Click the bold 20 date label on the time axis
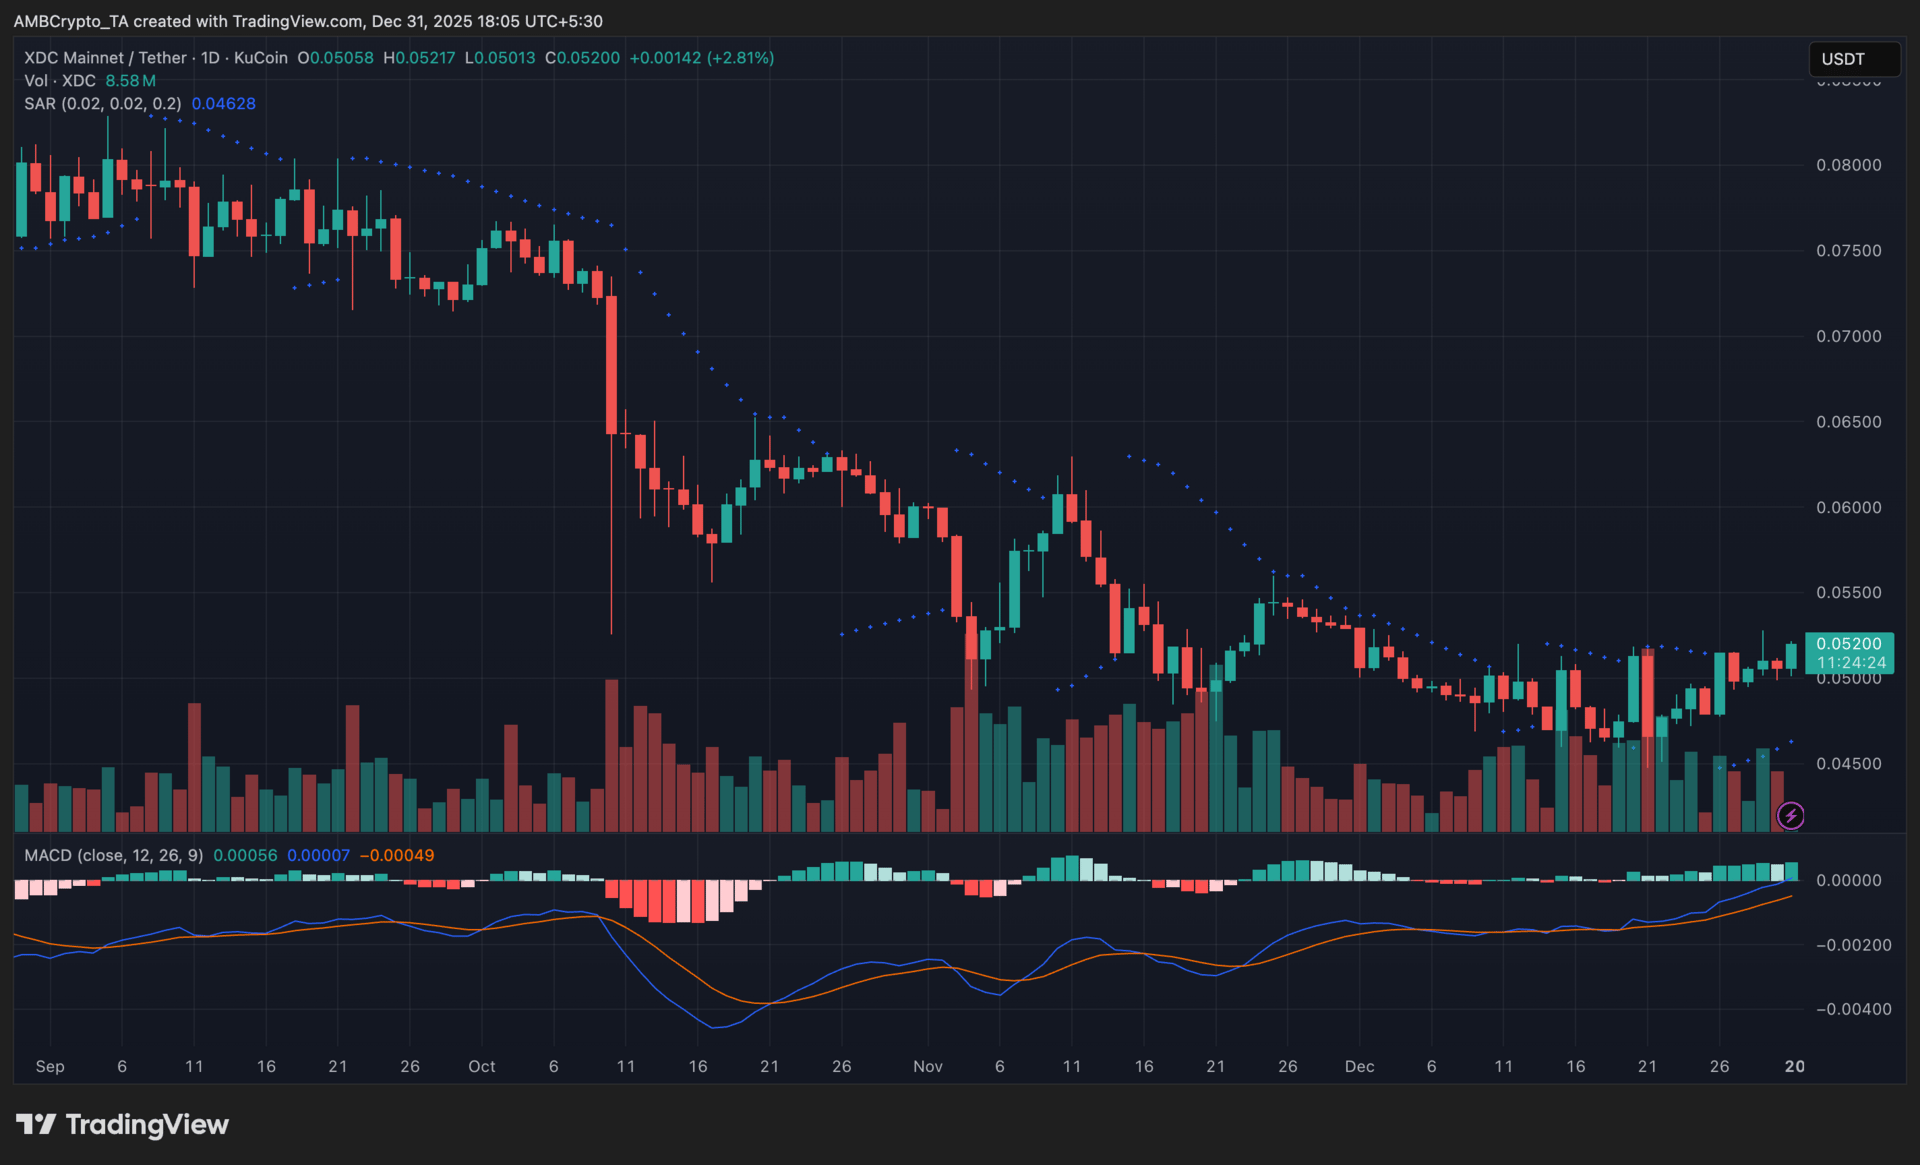The image size is (1920, 1165). pos(1794,1066)
